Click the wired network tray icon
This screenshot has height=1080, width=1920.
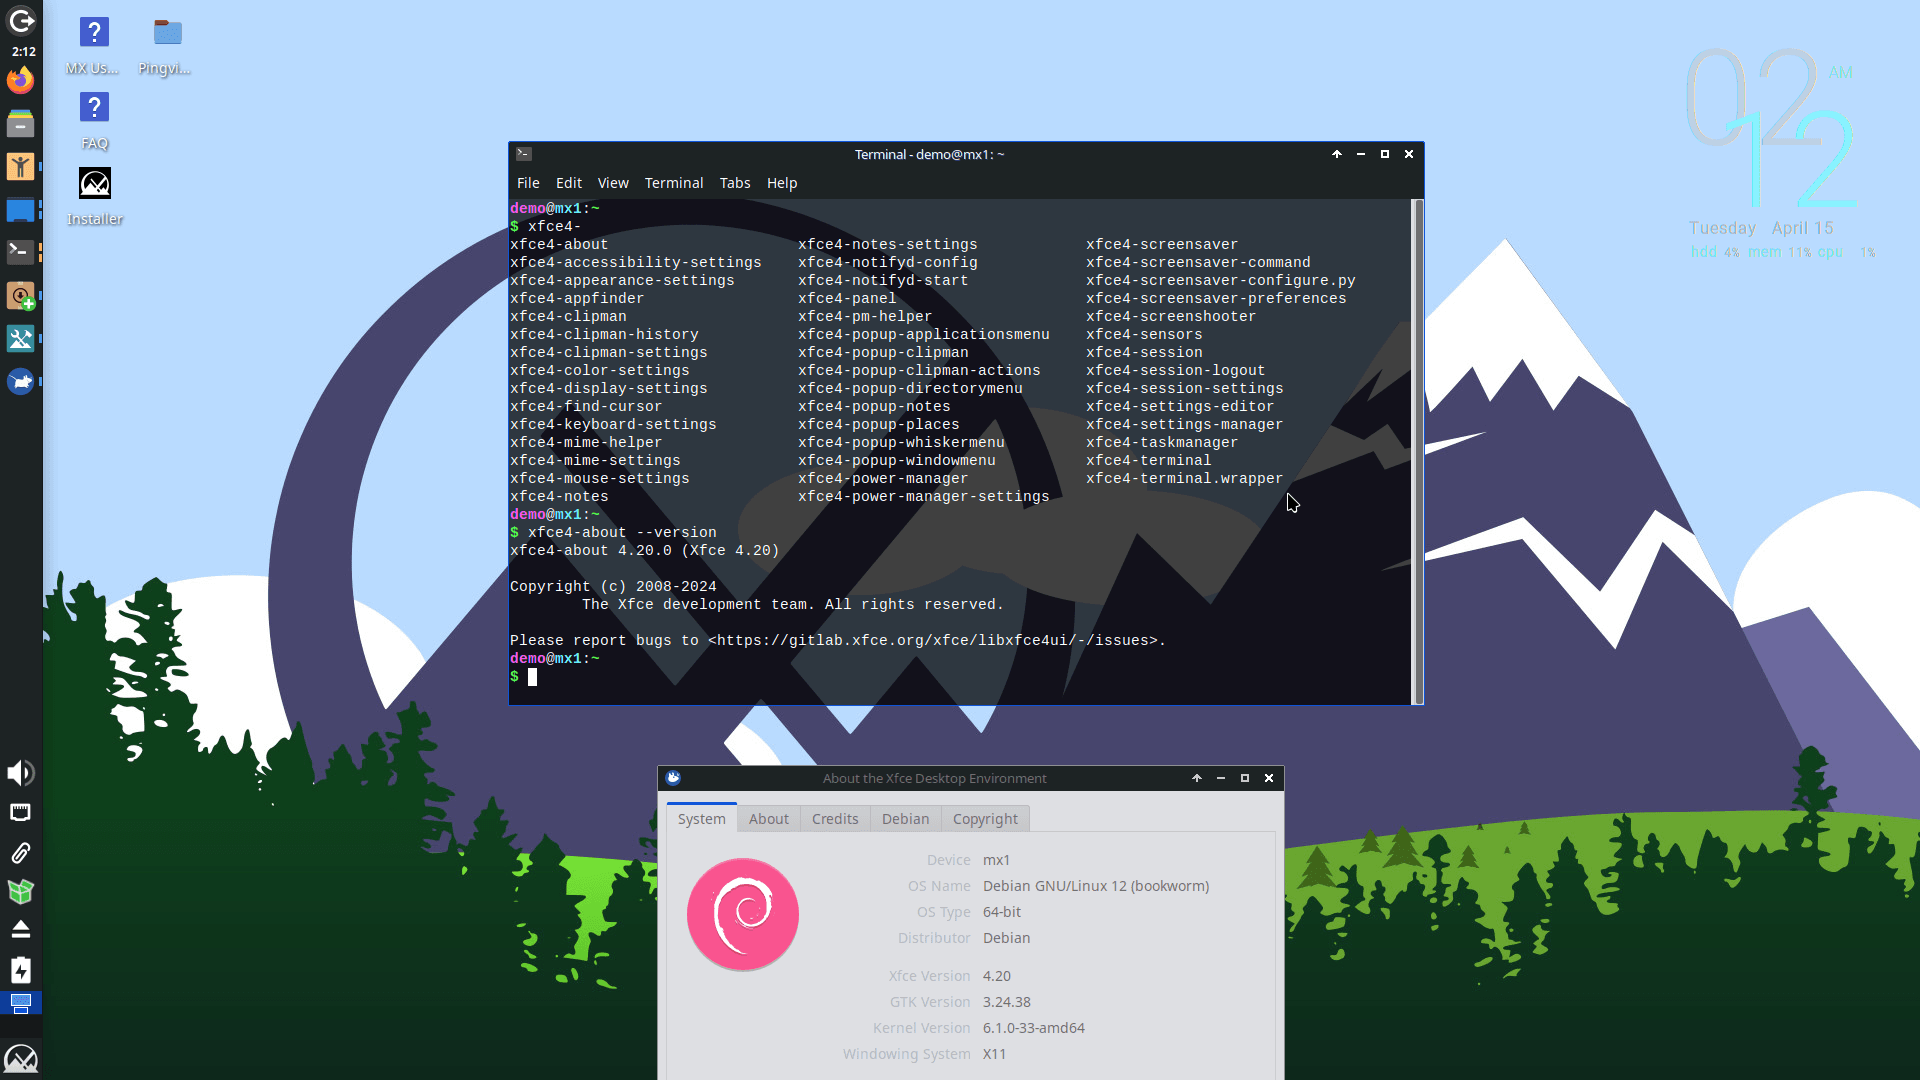[20, 812]
